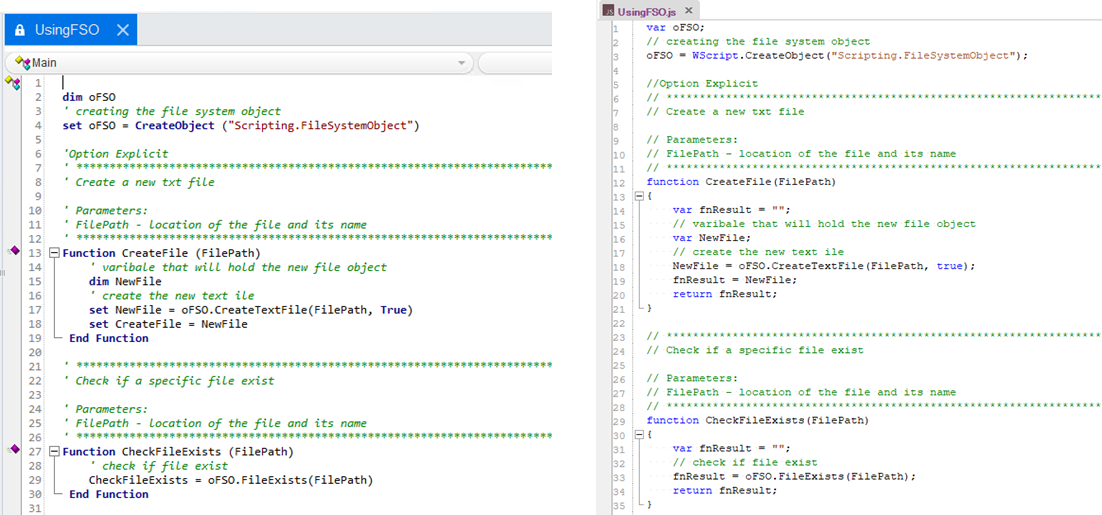Click the Main routine icon in the combo box
The height and width of the screenshot is (515, 1102).
pyautogui.click(x=19, y=63)
